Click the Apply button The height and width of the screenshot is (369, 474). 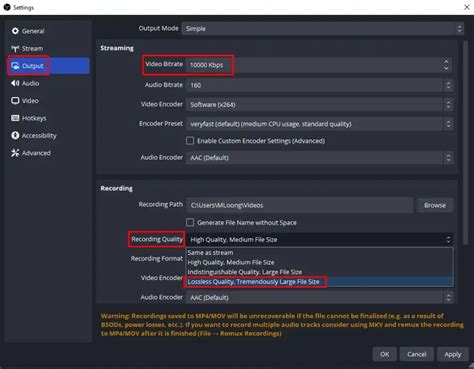452,354
